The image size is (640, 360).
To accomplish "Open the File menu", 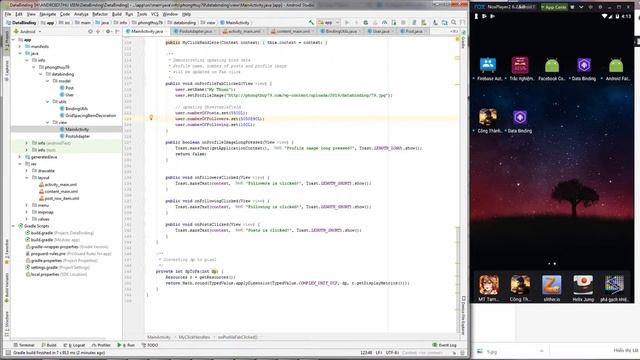I will pyautogui.click(x=8, y=14).
